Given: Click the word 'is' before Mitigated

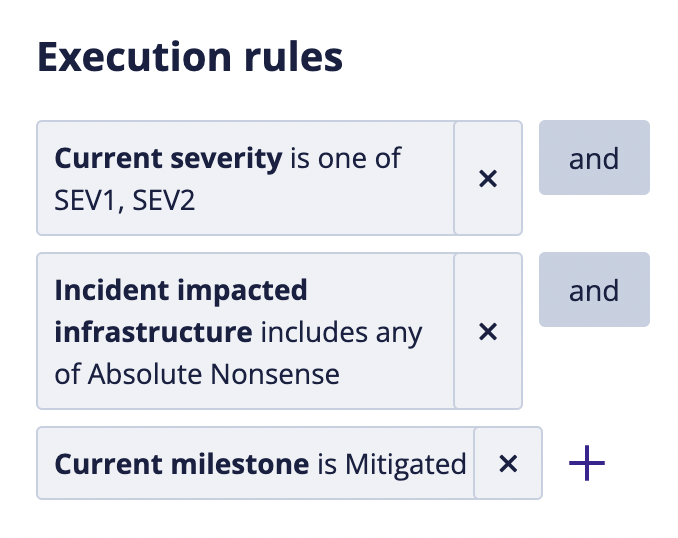Looking at the screenshot, I should pos(327,464).
